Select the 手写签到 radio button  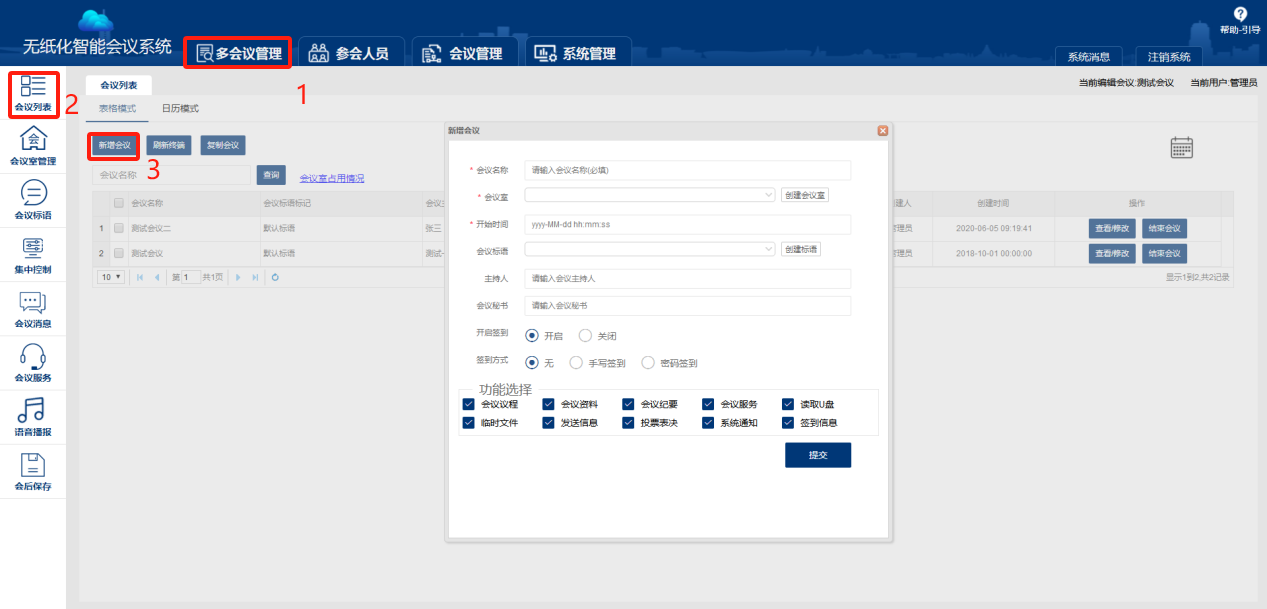[x=576, y=363]
